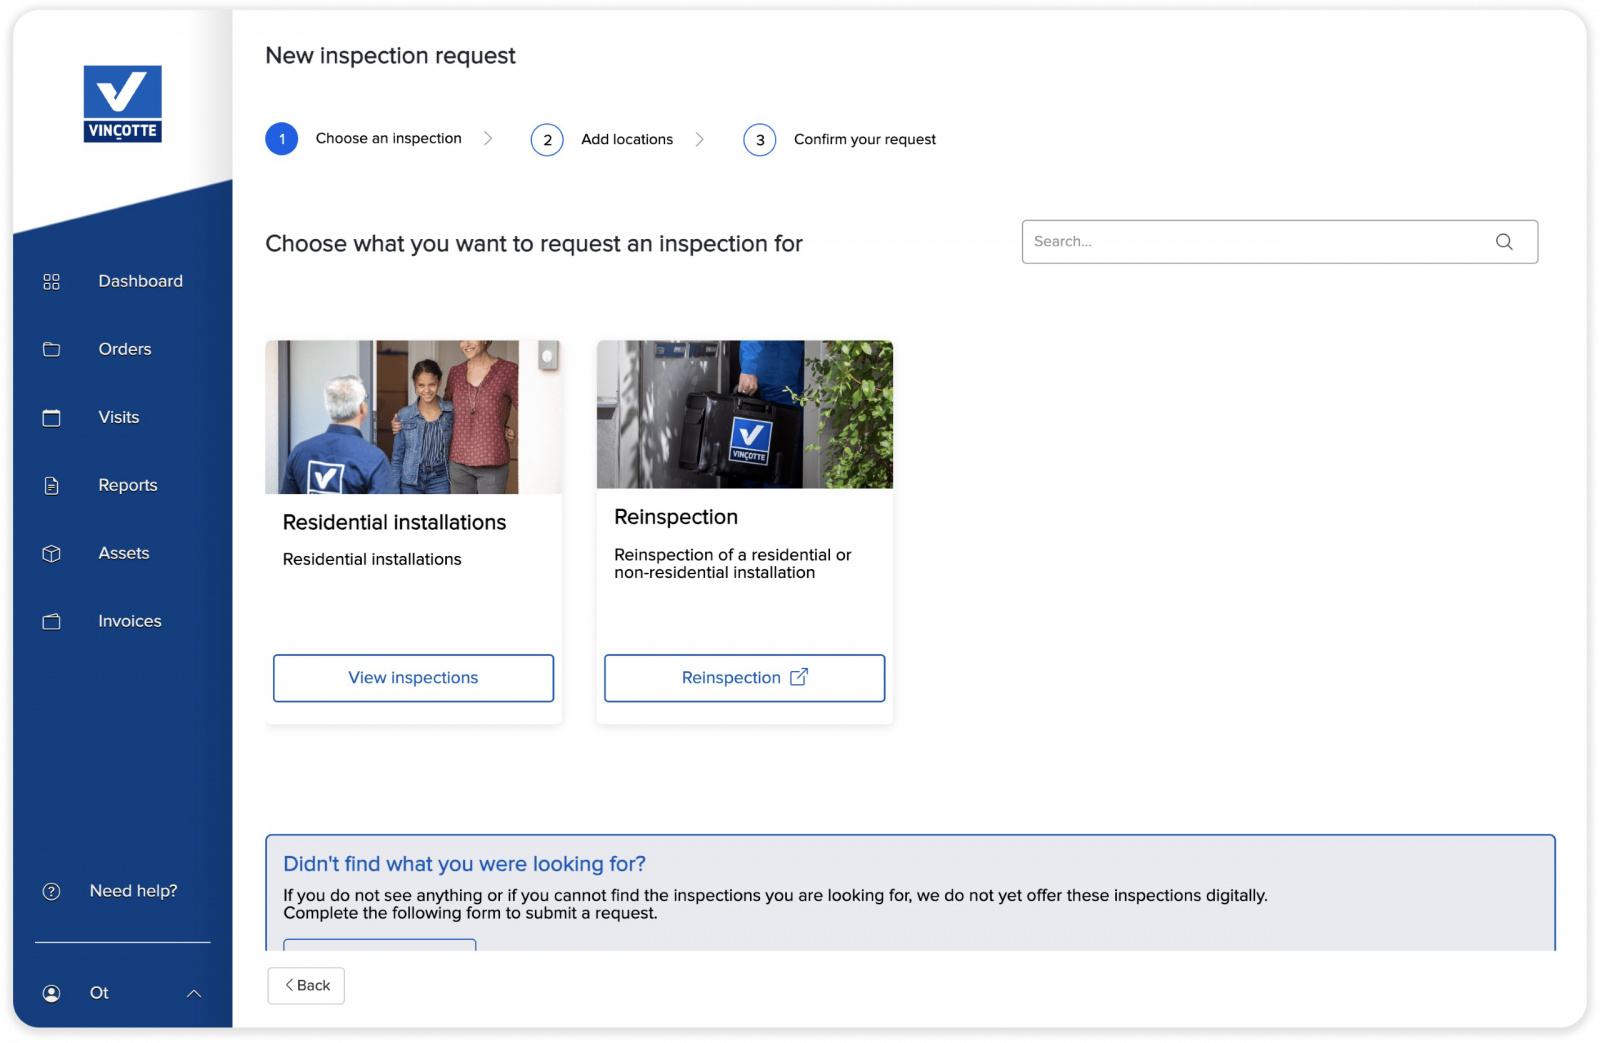Open Invoices using the briefcase icon
The image size is (1600, 1043).
(x=51, y=621)
